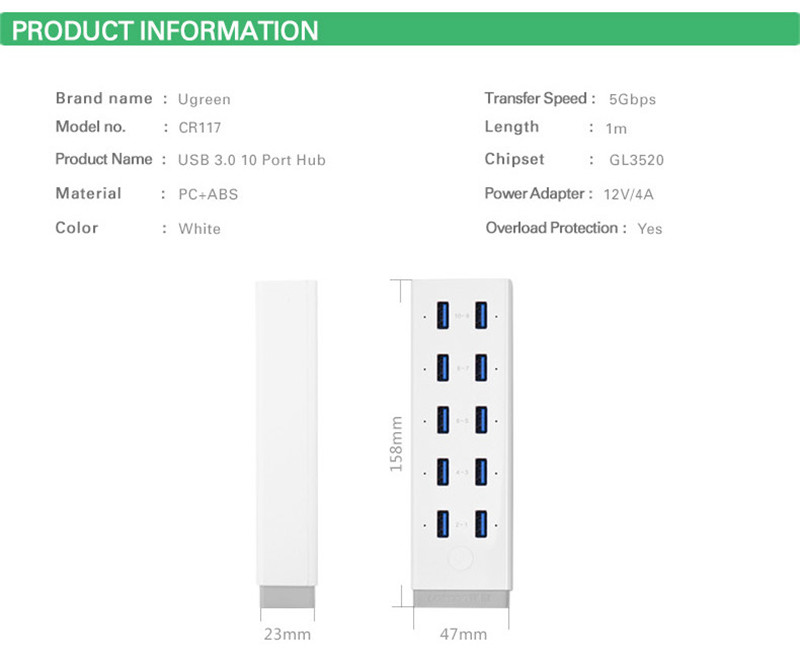Click the length value "1m"

click(x=616, y=129)
